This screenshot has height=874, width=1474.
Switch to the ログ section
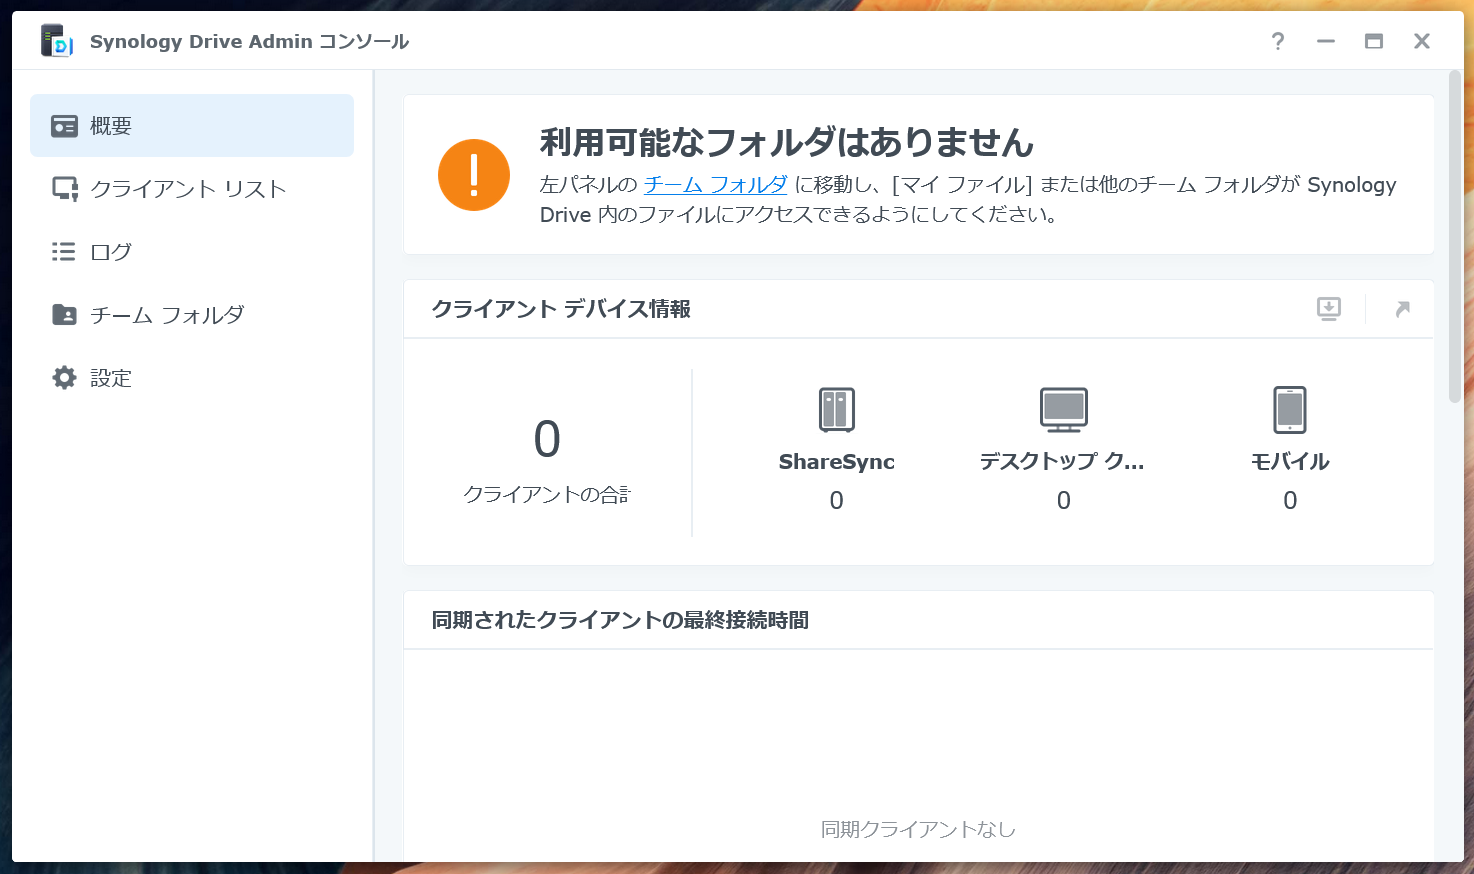tap(110, 251)
